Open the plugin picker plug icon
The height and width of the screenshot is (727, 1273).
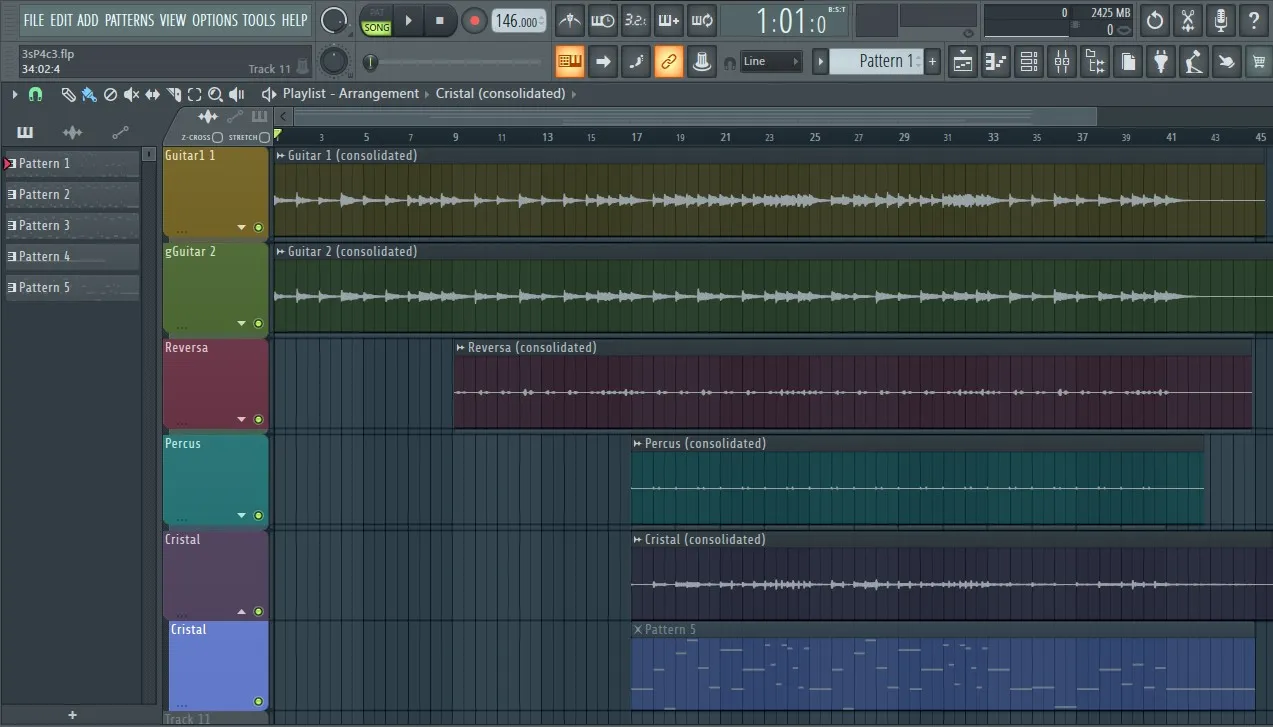click(x=1160, y=61)
